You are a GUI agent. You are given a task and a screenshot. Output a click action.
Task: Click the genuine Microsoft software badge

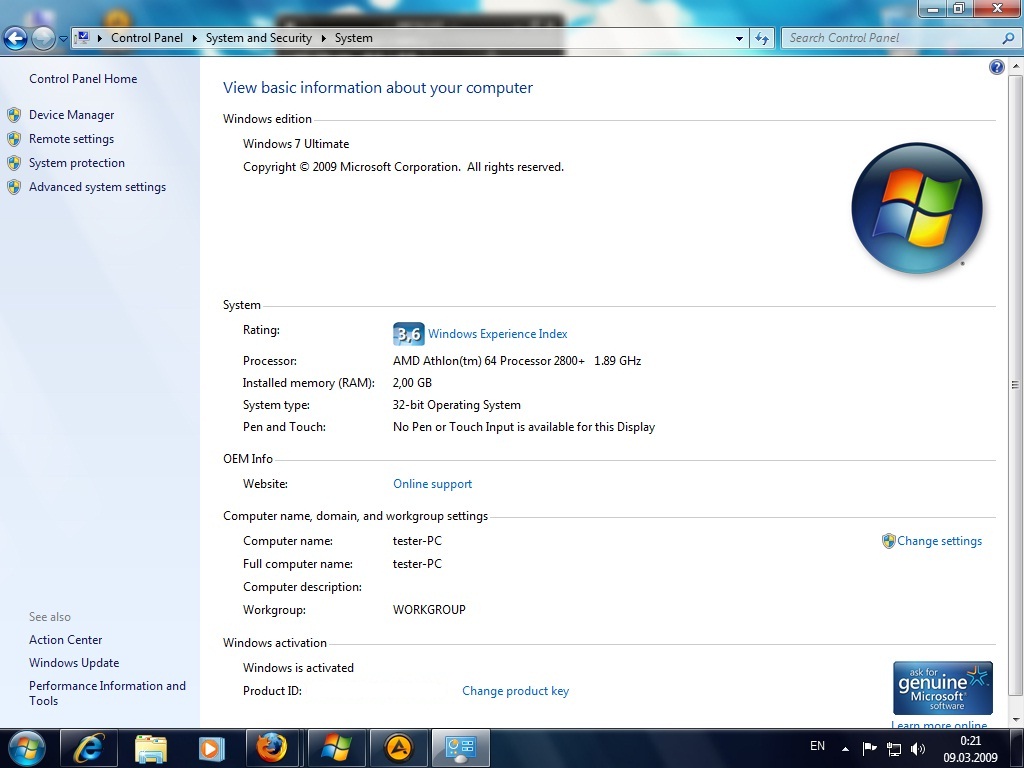[943, 688]
